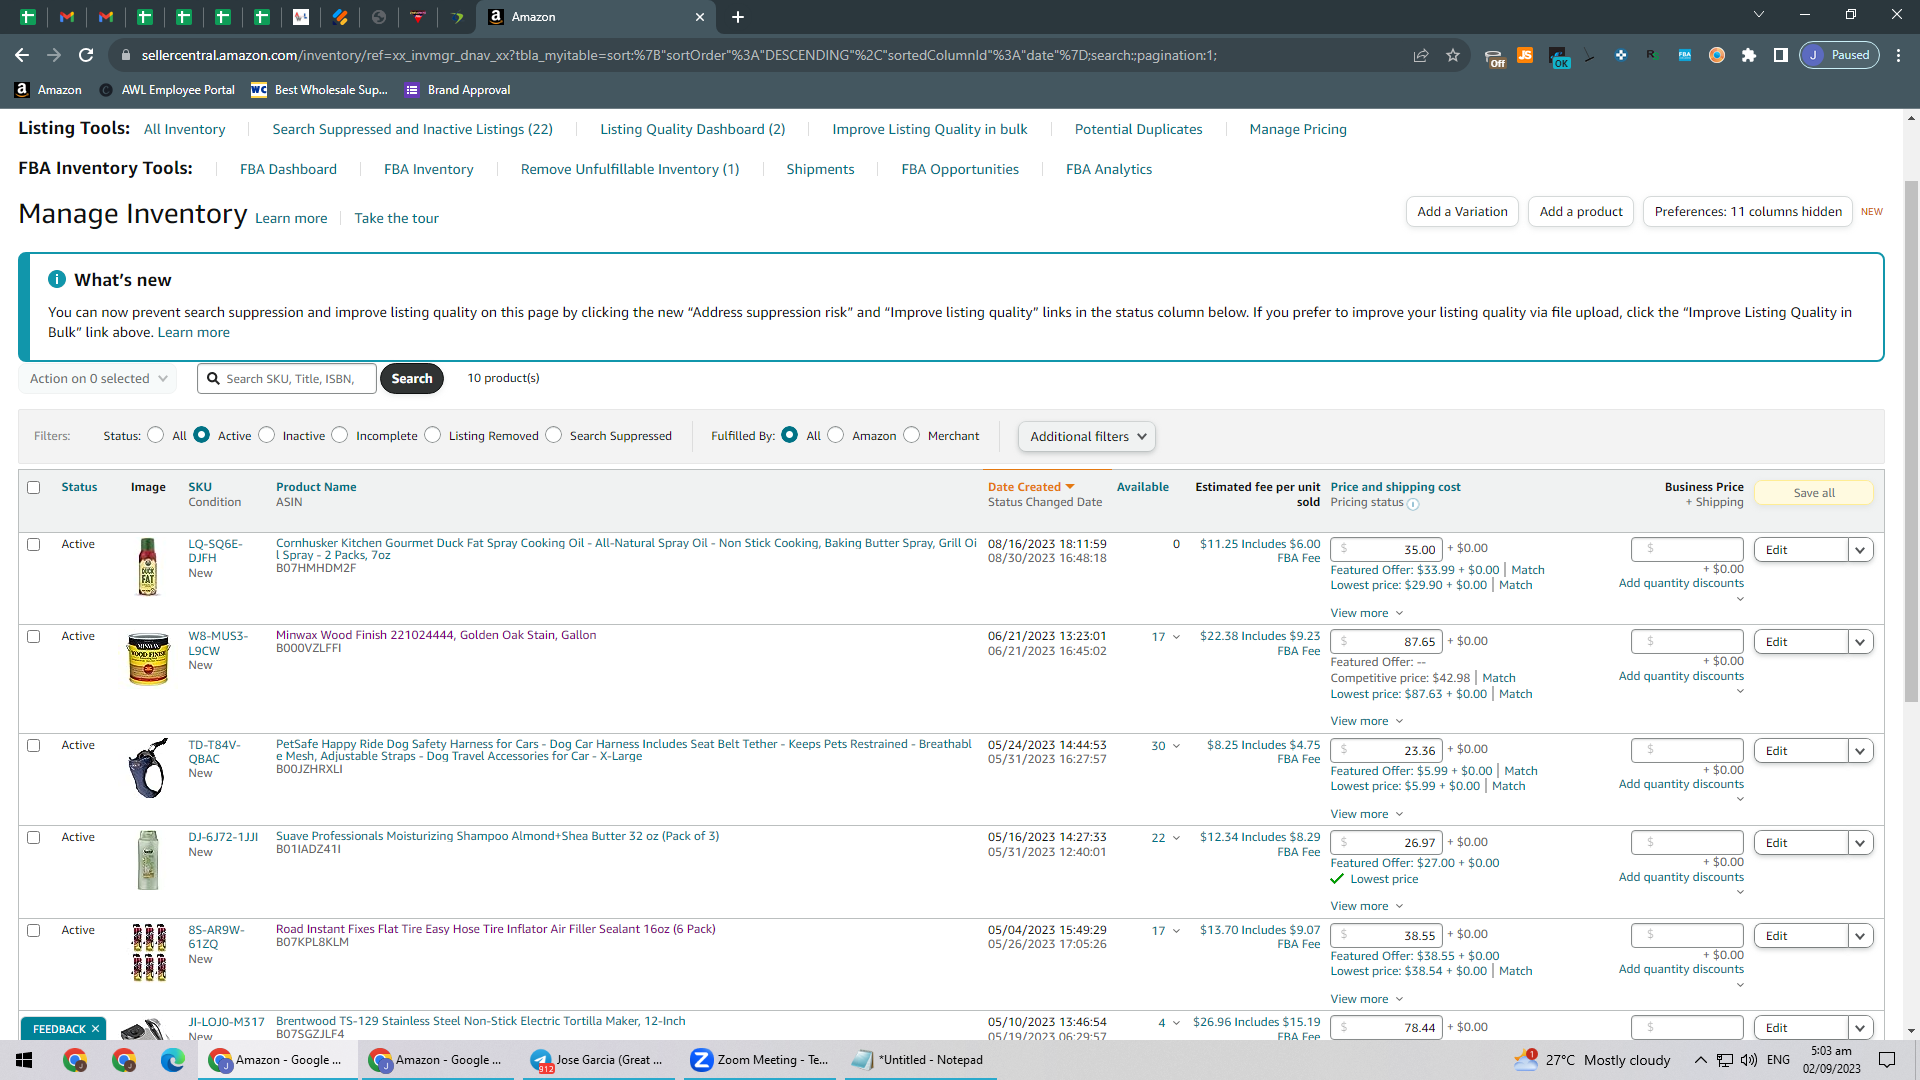Image resolution: width=1920 pixels, height=1080 pixels.
Task: Click the price field for Minwax Wood Finish
Action: (x=1387, y=642)
